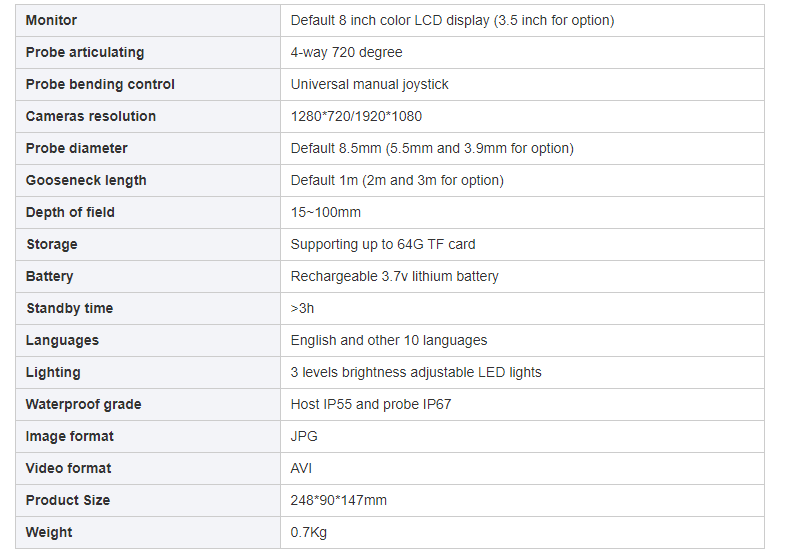Screen dimensions: 800x555
Task: Select the Cameras resolution label
Action: point(91,116)
